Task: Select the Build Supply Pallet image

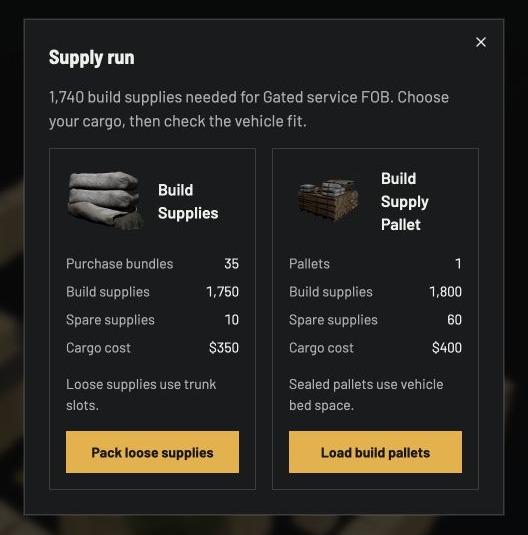Action: coord(328,201)
